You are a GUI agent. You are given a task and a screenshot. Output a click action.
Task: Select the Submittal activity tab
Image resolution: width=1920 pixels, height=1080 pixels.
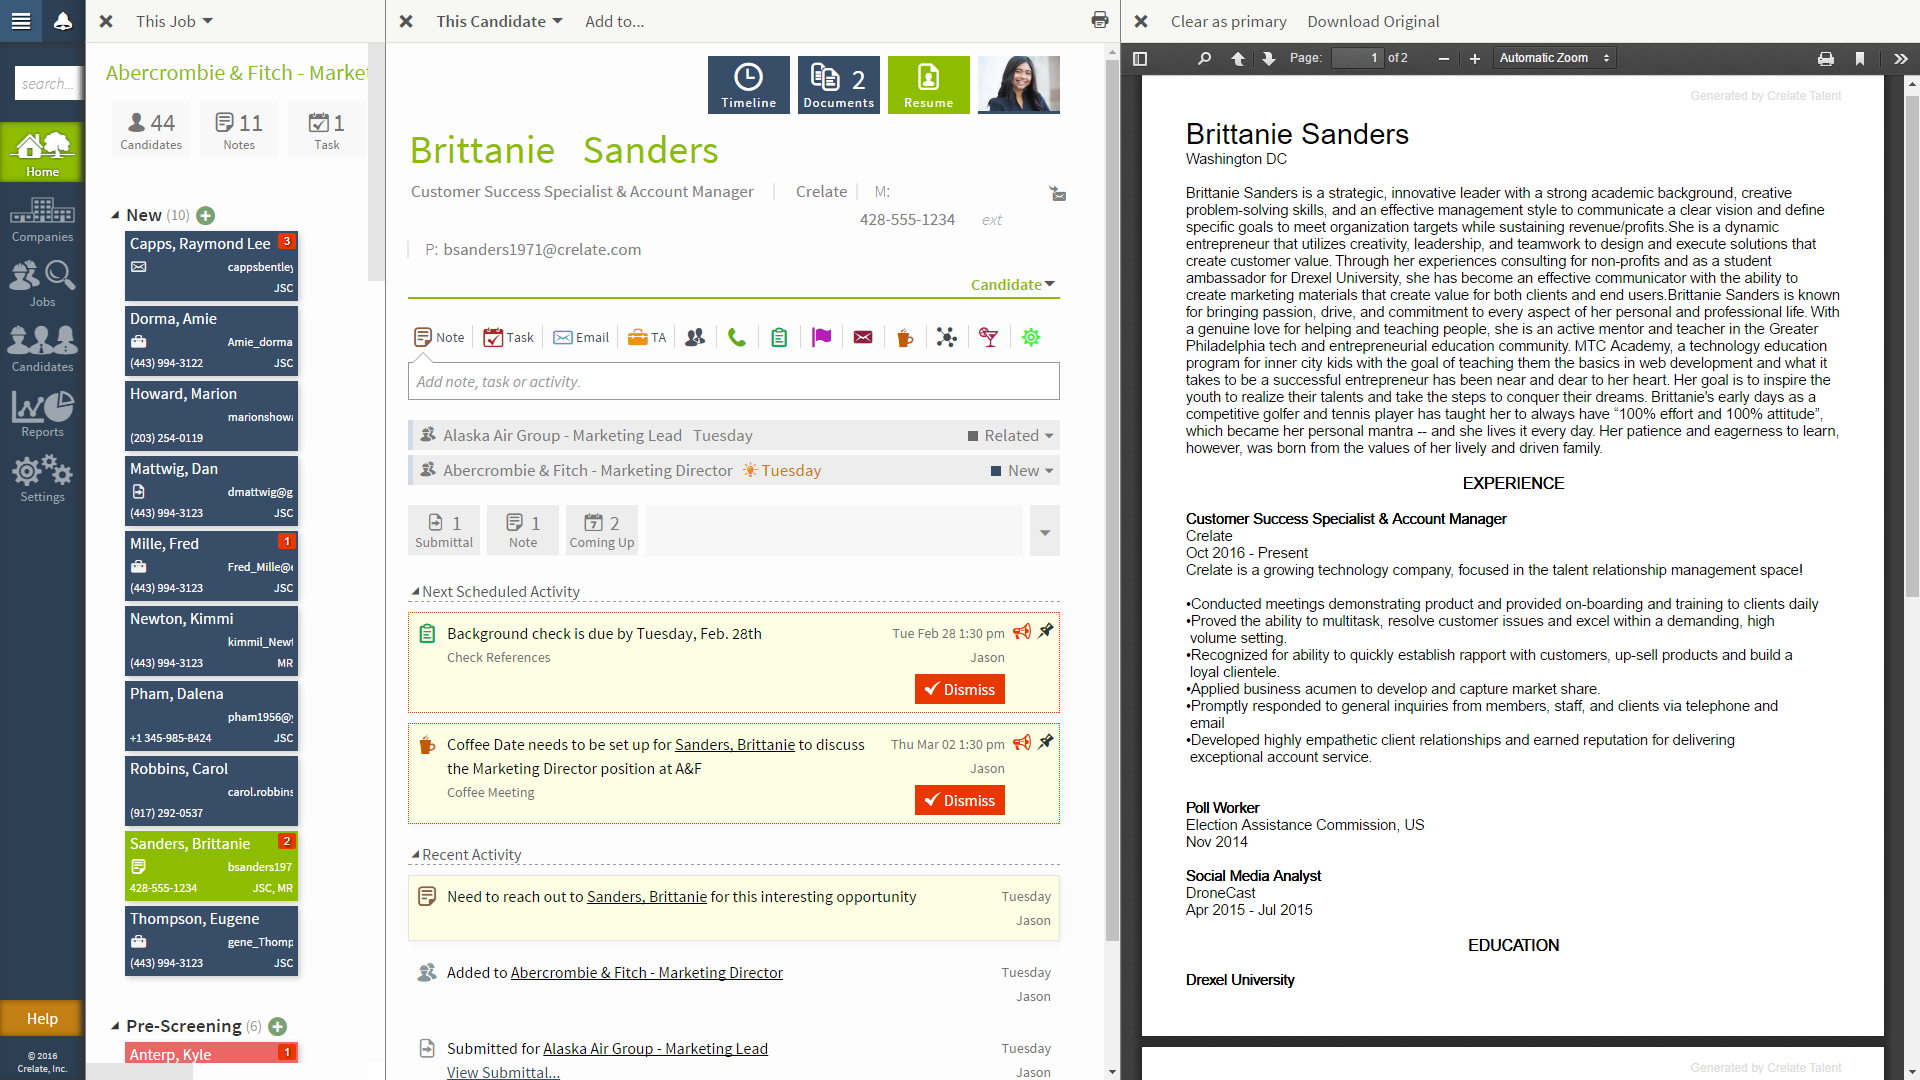444,530
